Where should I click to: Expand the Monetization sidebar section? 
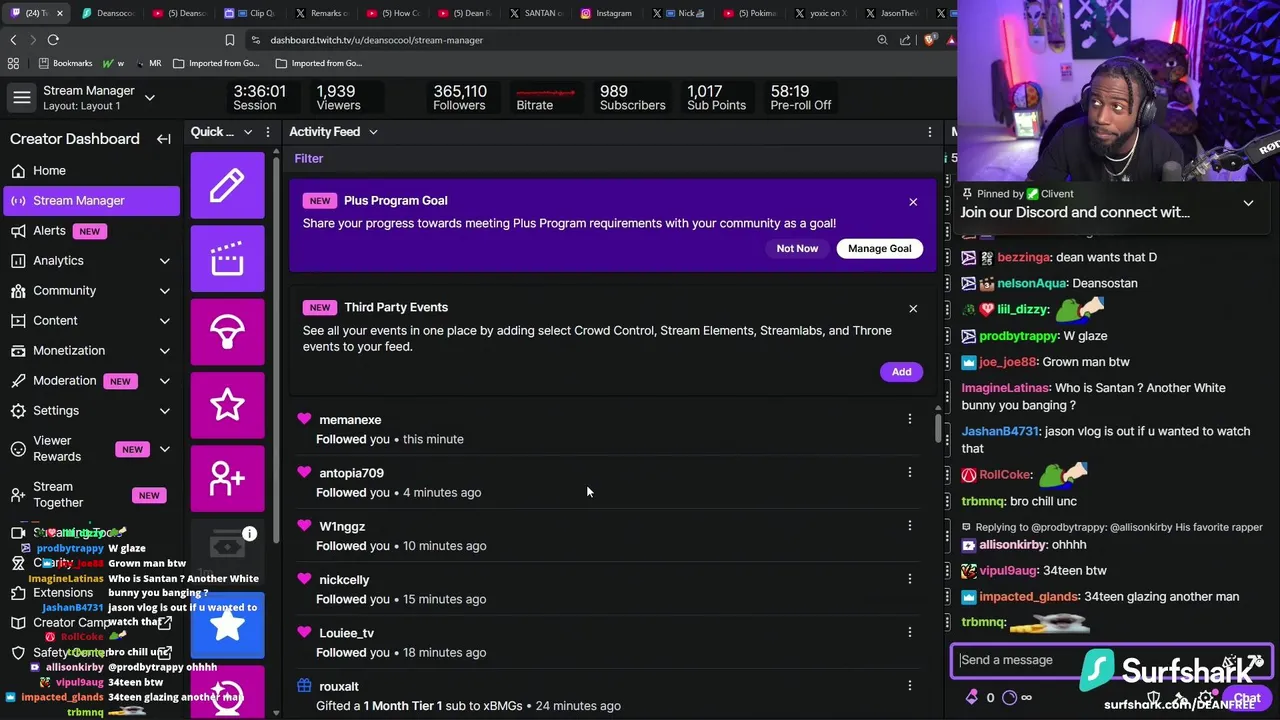pyautogui.click(x=165, y=351)
